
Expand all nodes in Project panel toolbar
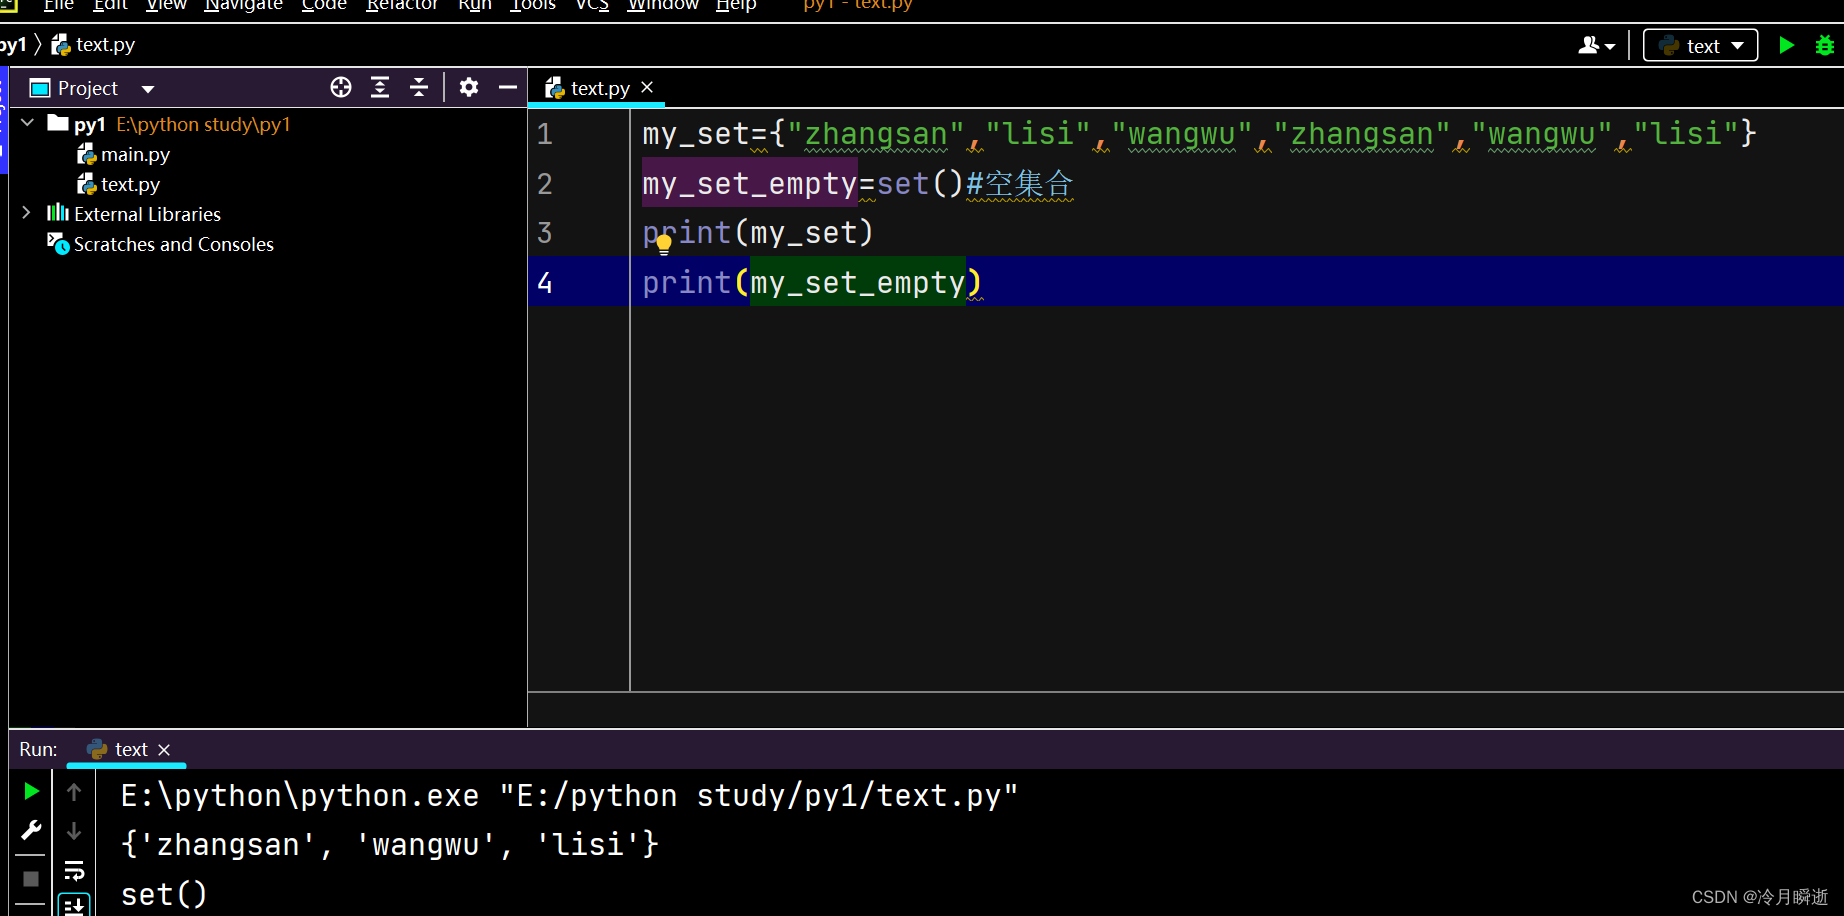point(380,87)
